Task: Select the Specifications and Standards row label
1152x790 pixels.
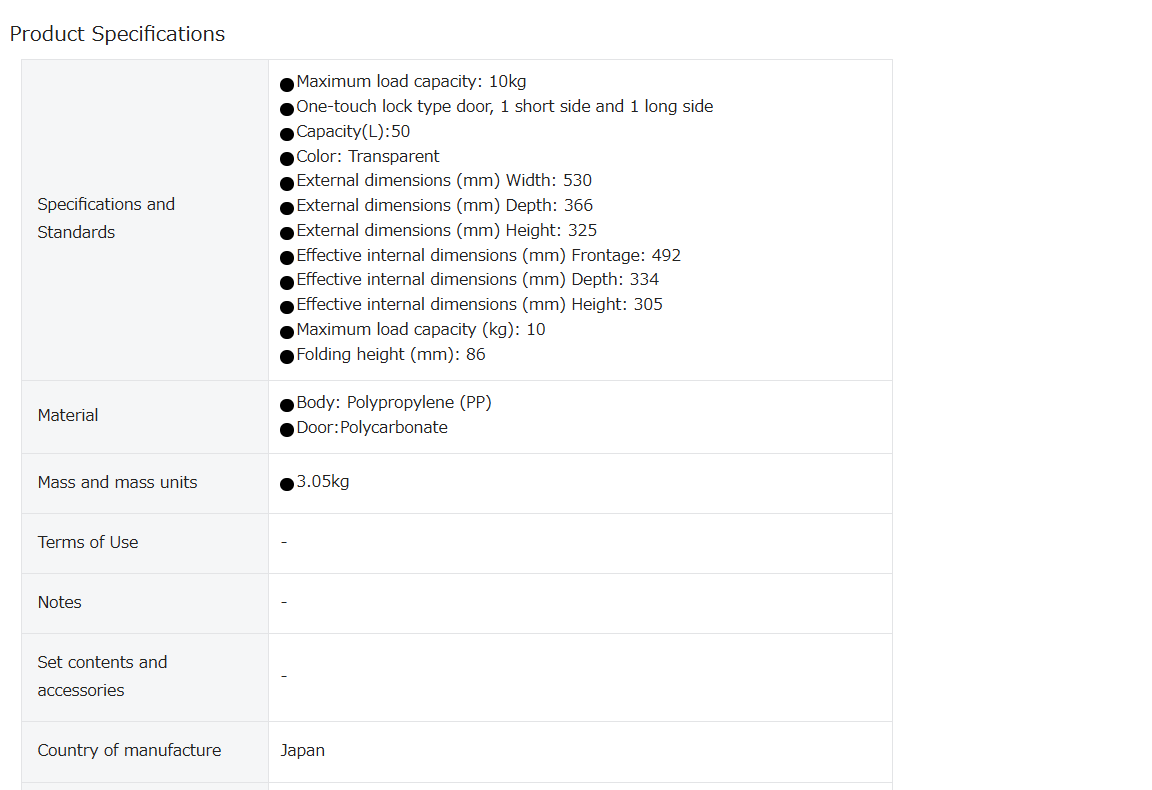Action: 106,218
